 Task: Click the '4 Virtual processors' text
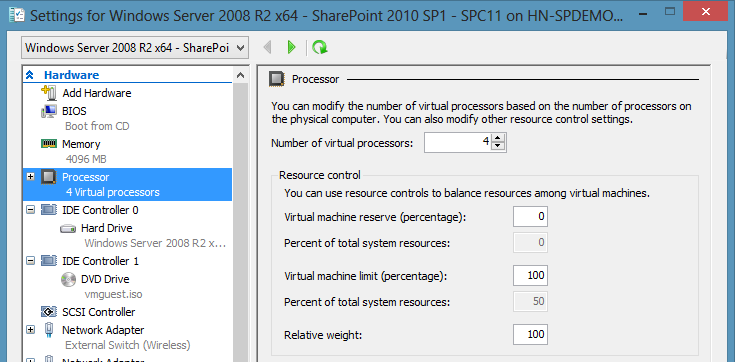pyautogui.click(x=112, y=192)
